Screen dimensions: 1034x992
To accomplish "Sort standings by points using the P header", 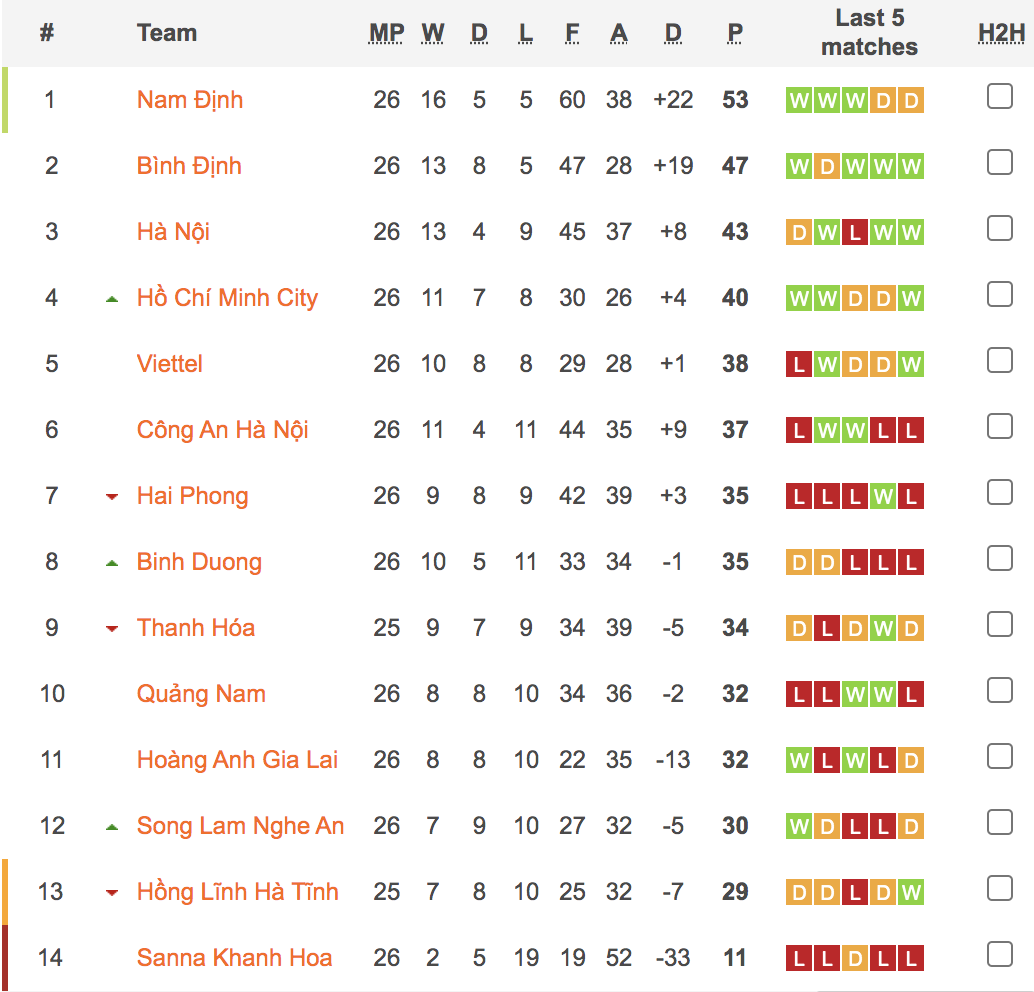I will [x=735, y=33].
